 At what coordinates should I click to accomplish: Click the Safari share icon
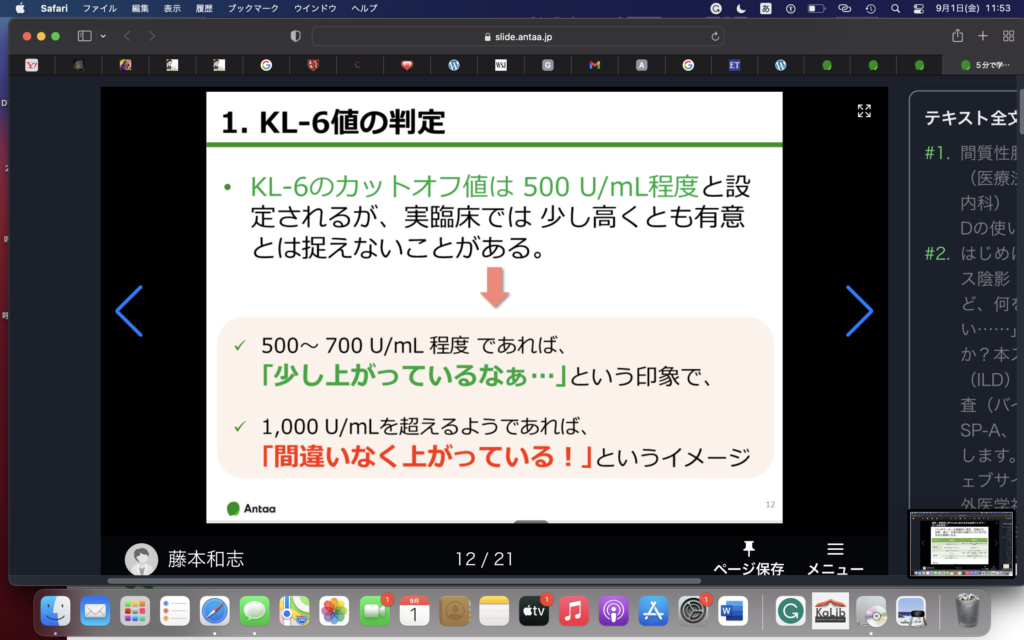coord(957,36)
